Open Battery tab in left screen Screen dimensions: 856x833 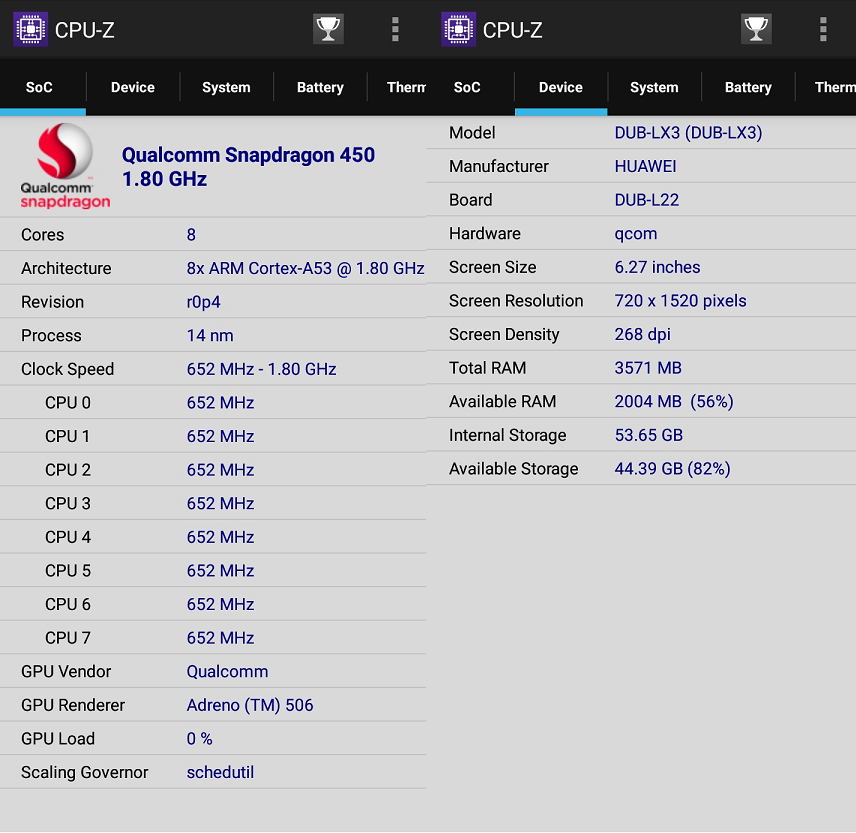(320, 87)
